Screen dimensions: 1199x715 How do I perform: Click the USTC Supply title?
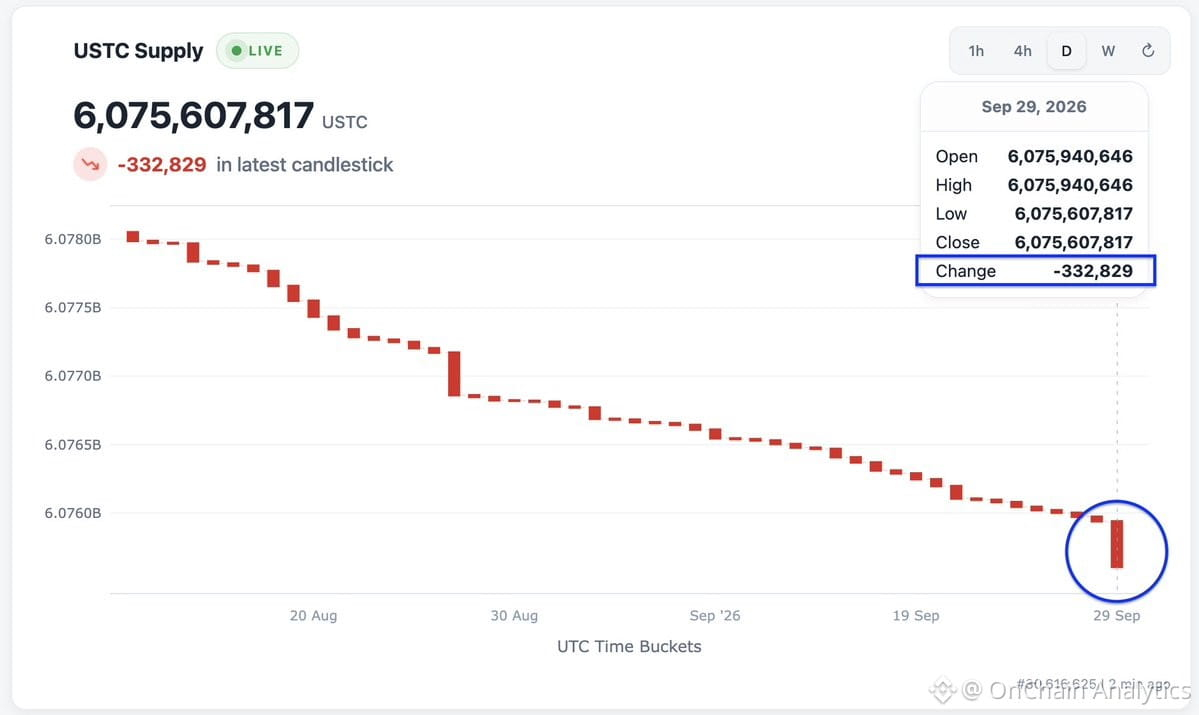(x=138, y=50)
